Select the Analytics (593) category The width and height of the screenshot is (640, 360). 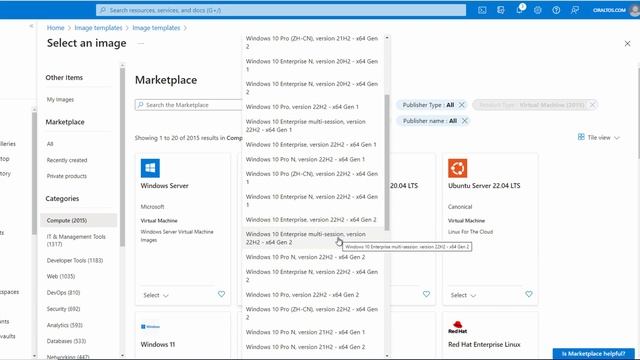pyautogui.click(x=64, y=325)
